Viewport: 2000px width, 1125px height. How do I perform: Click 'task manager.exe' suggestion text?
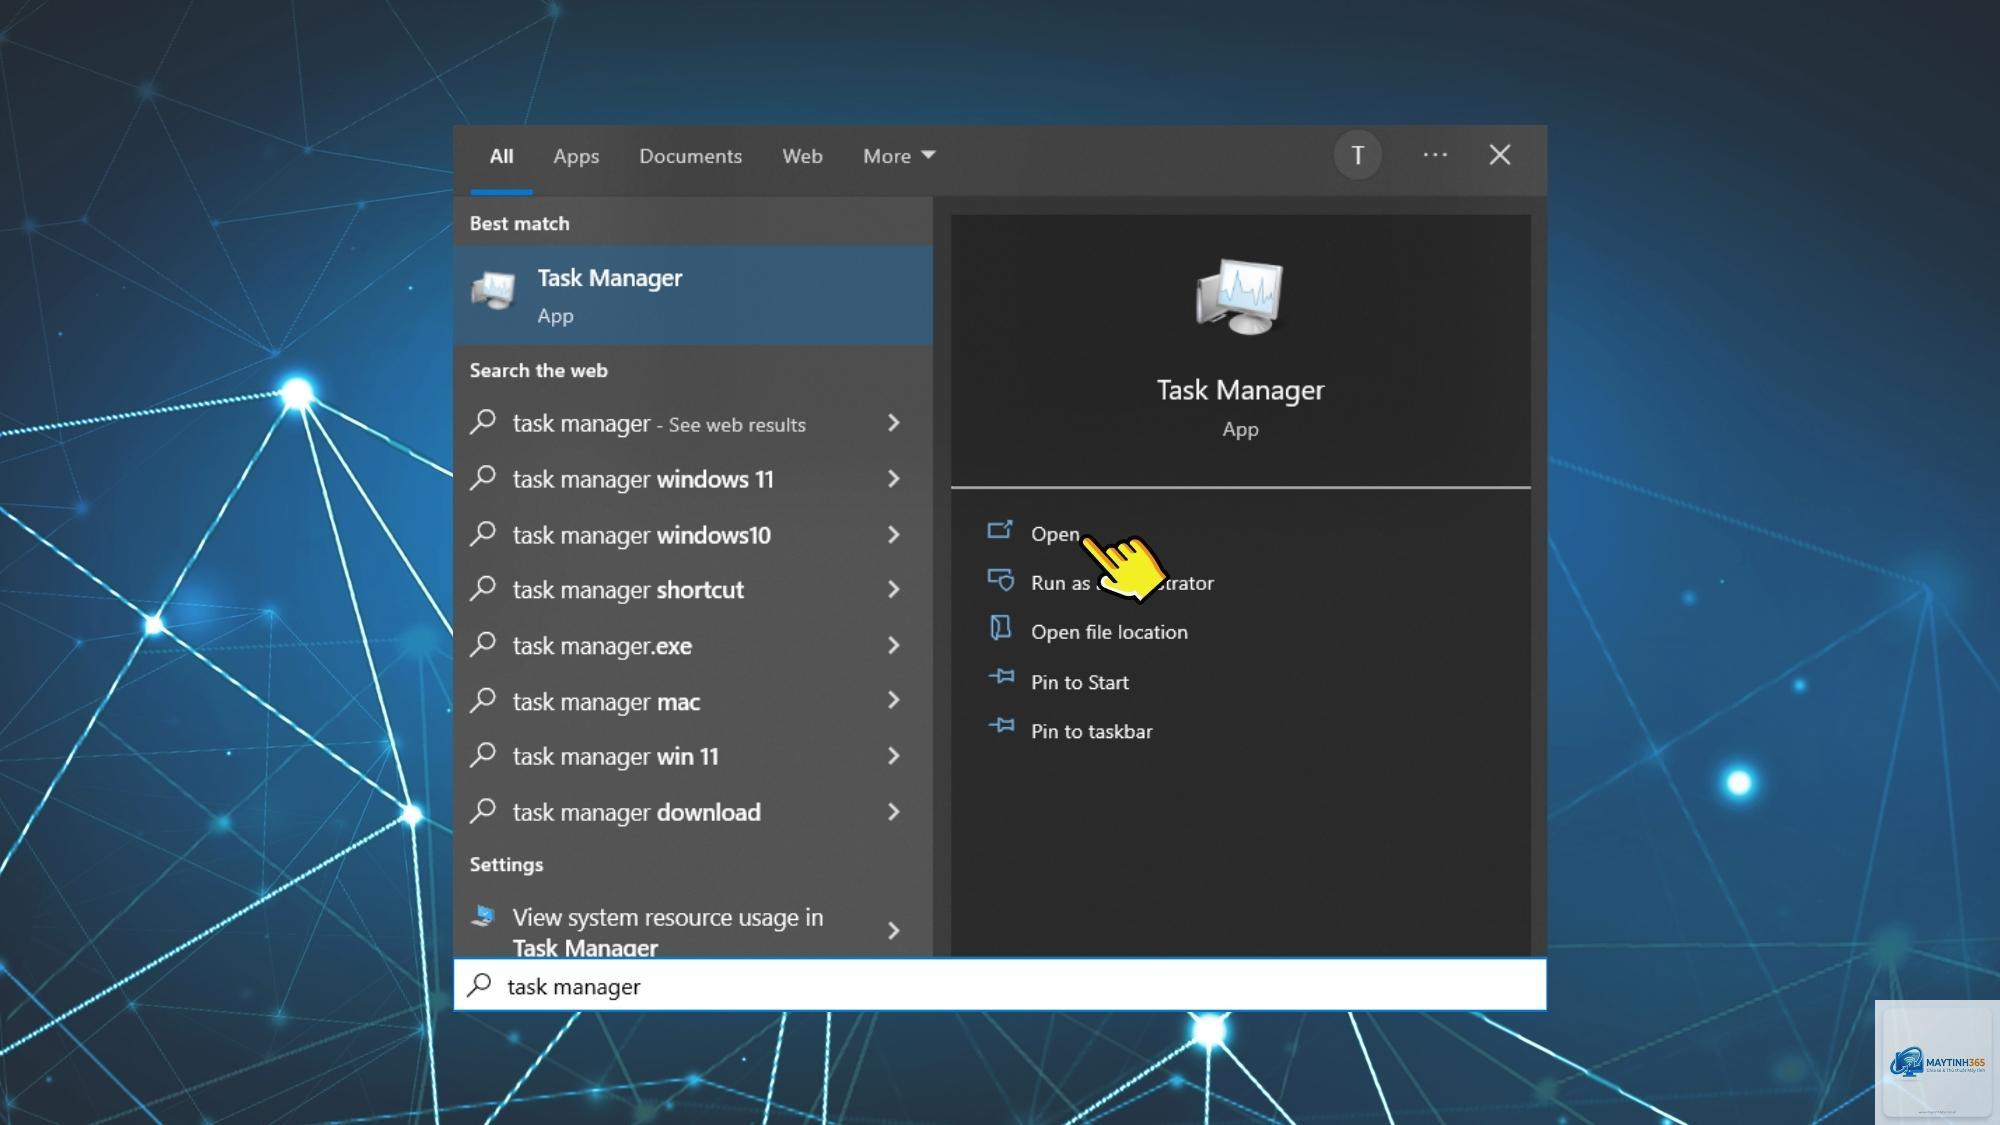tap(602, 646)
